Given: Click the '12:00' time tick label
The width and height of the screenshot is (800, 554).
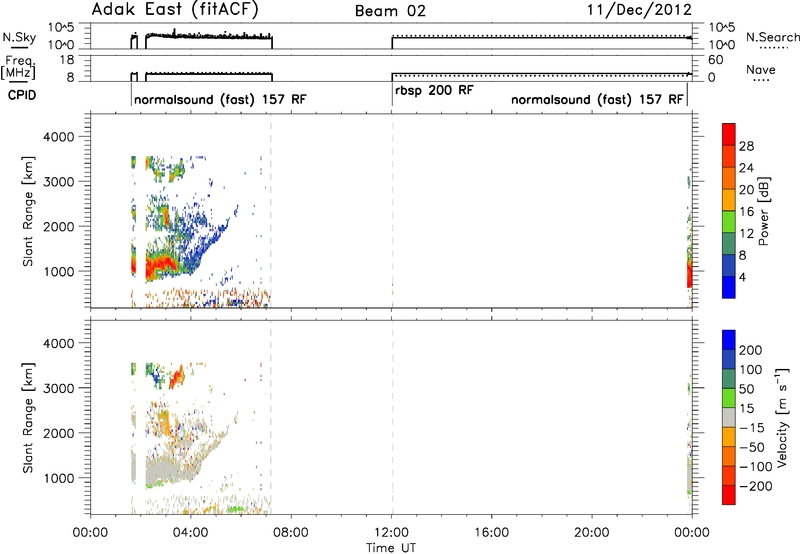Looking at the screenshot, I should (x=391, y=533).
